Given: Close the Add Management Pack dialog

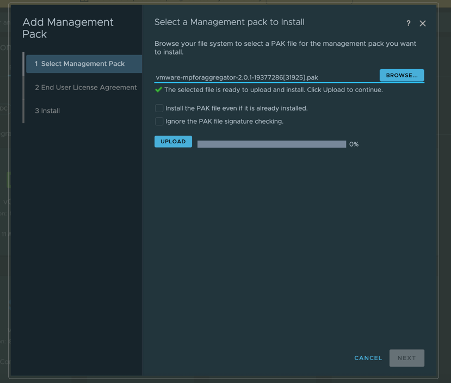Looking at the screenshot, I should 423,23.
